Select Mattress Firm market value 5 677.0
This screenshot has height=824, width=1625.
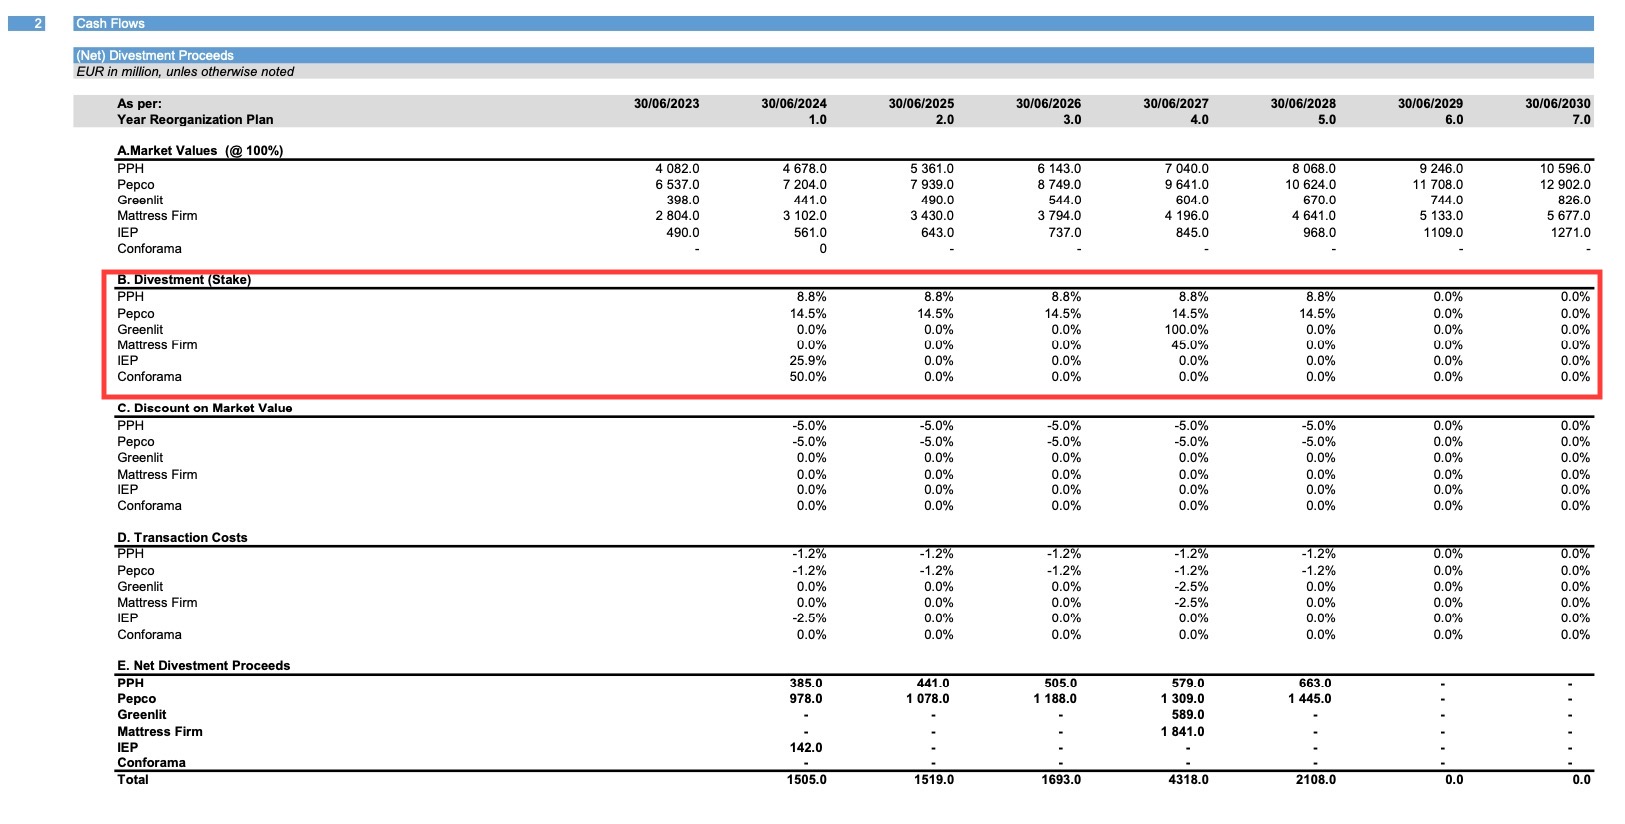1569,216
